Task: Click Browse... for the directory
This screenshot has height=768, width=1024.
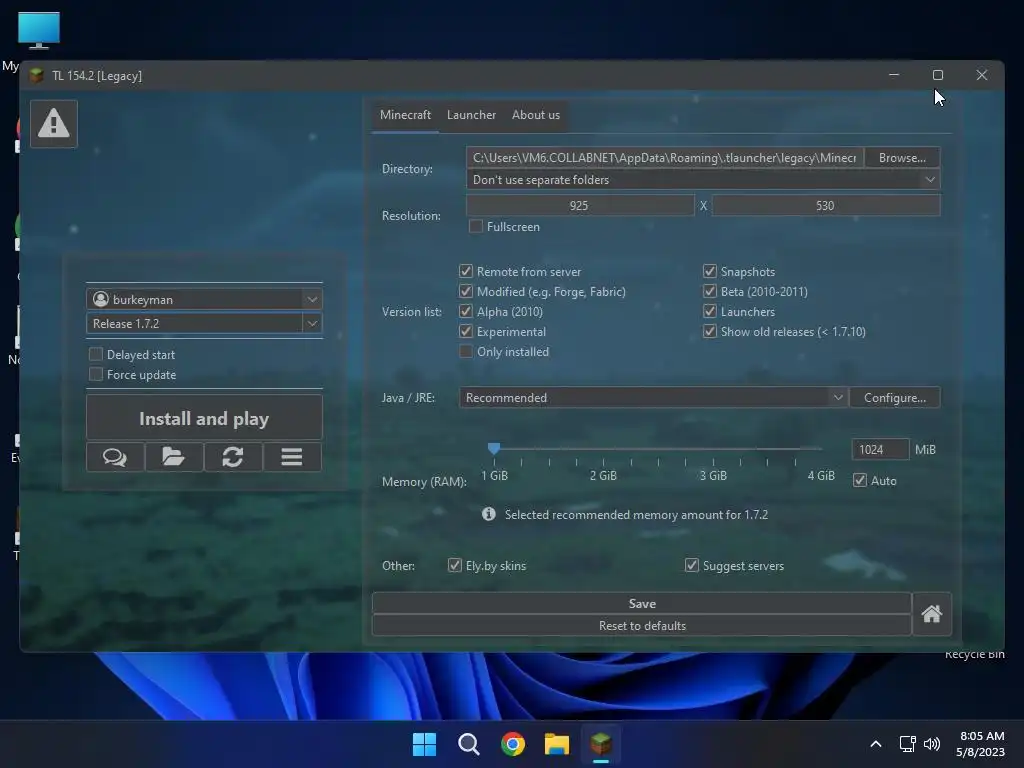Action: coord(902,157)
